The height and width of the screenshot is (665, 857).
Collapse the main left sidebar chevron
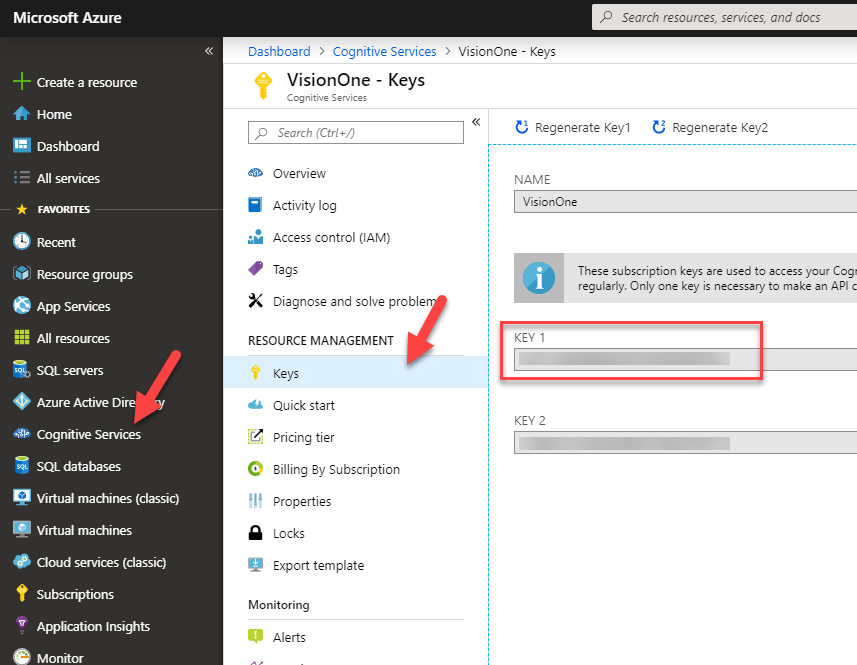(x=209, y=51)
